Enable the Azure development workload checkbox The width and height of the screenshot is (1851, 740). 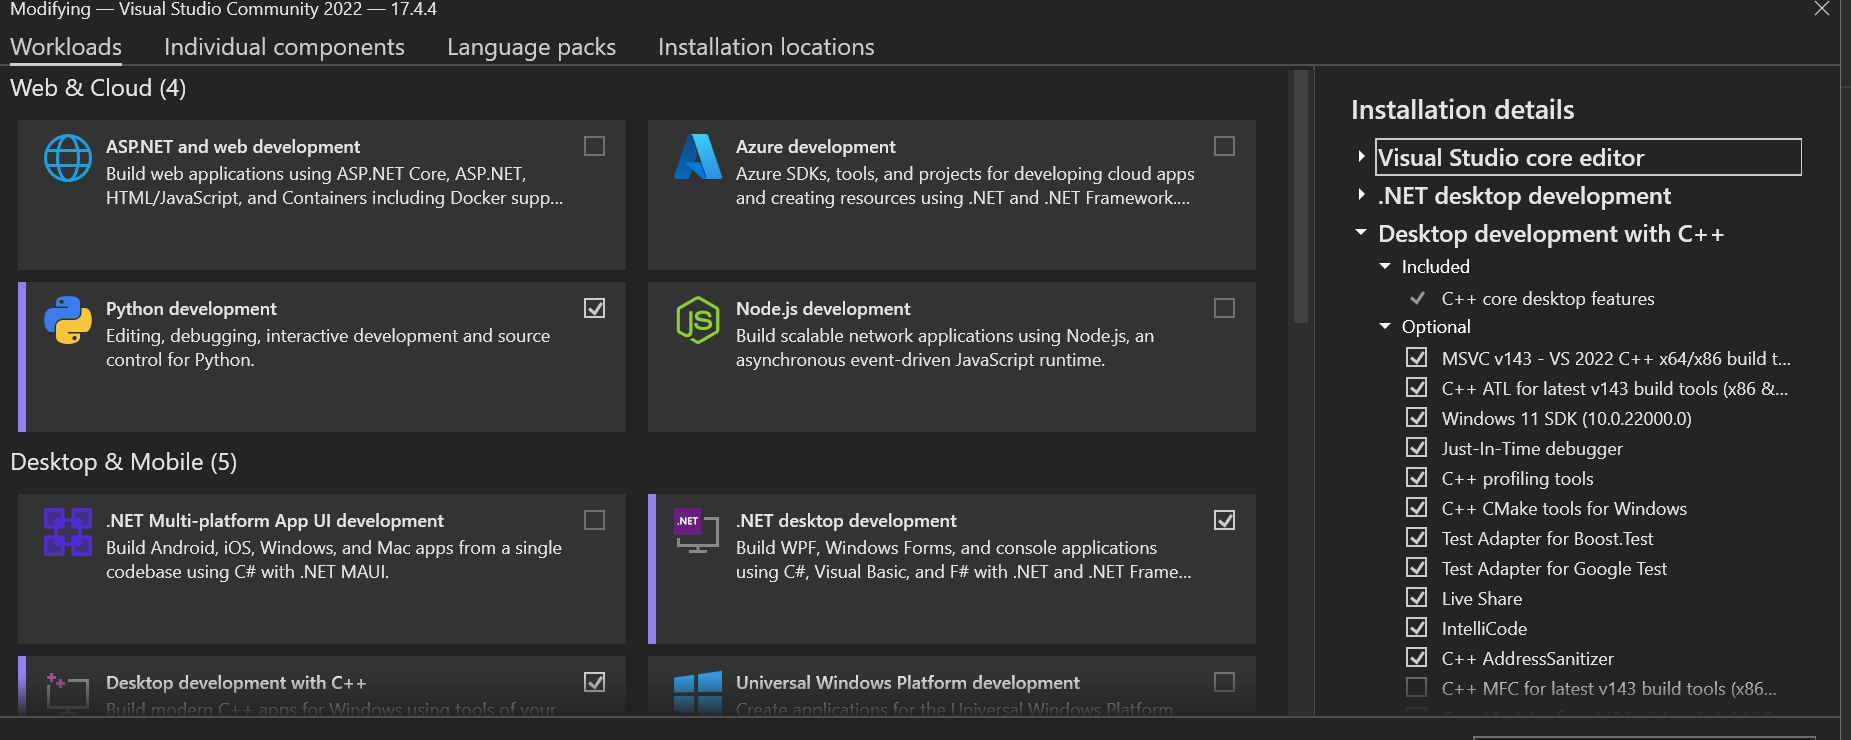tap(1224, 146)
